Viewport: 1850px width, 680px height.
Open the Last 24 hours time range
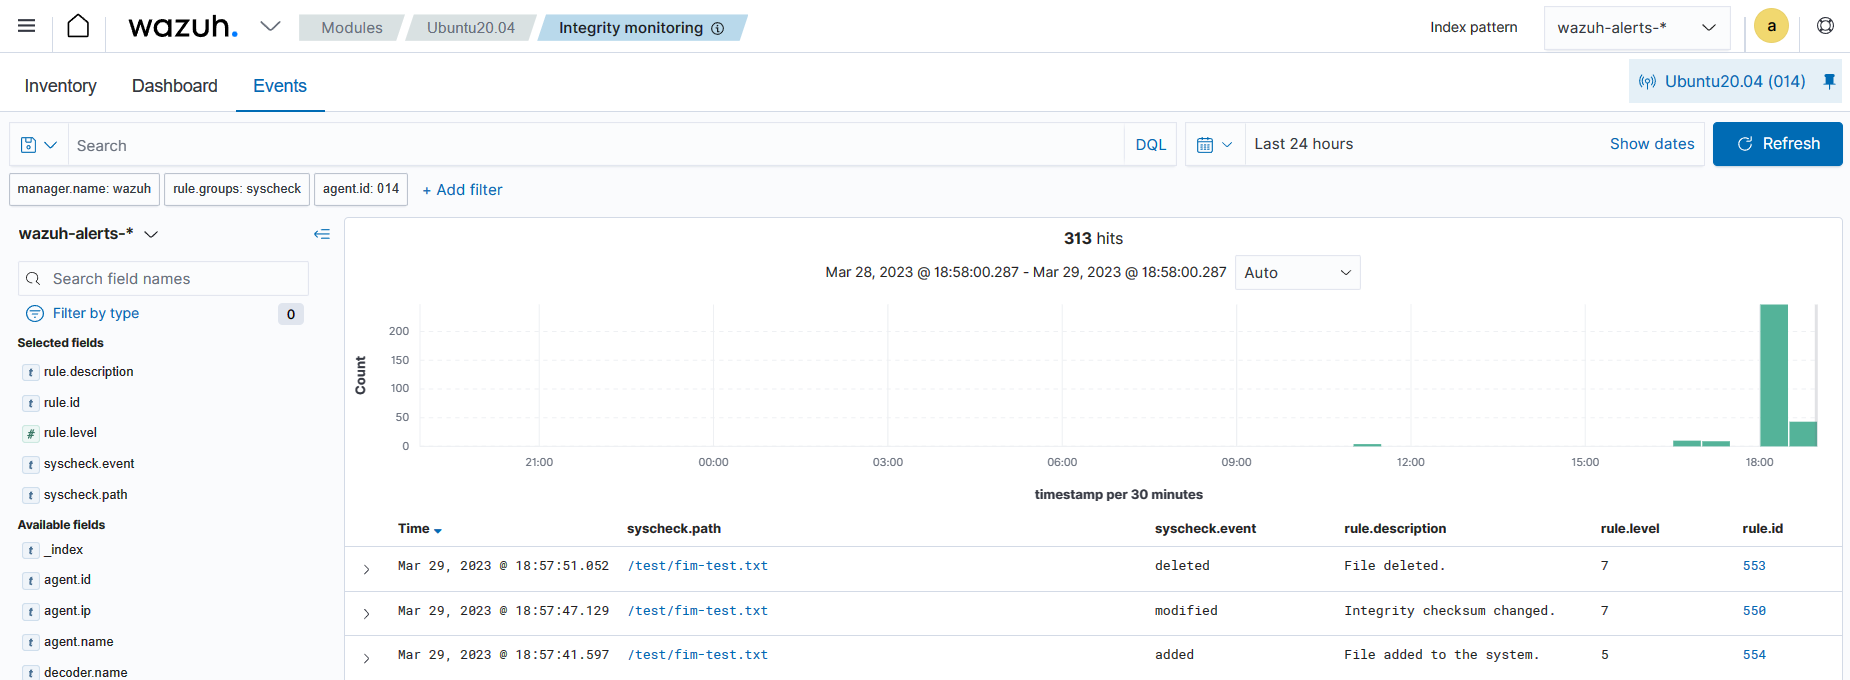pos(1303,144)
